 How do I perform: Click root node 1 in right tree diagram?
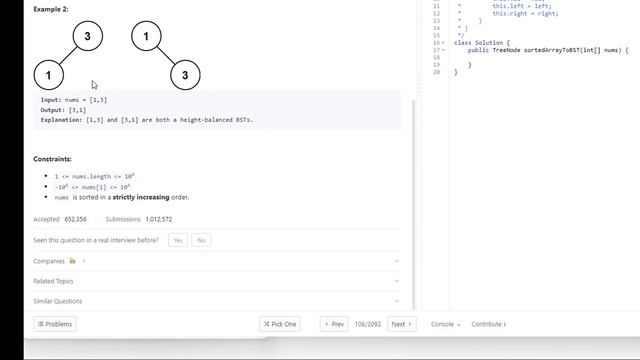pos(146,36)
